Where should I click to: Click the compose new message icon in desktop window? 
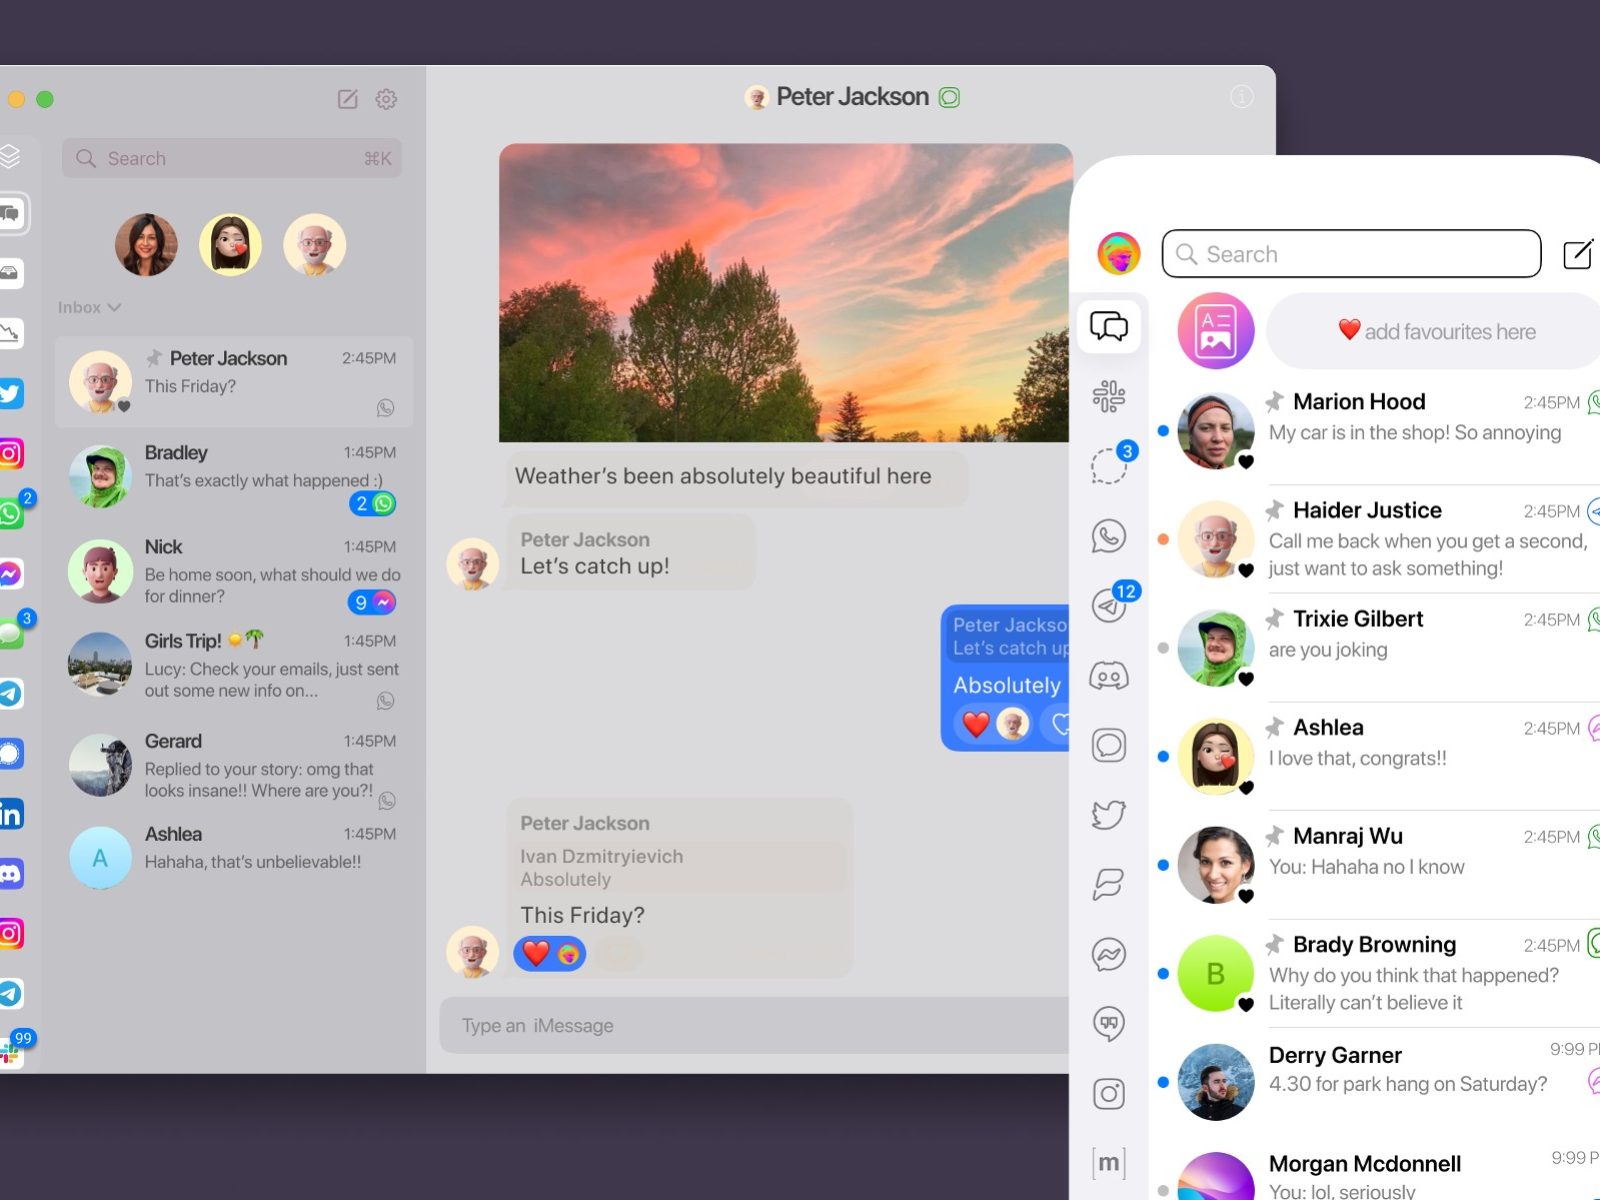347,99
